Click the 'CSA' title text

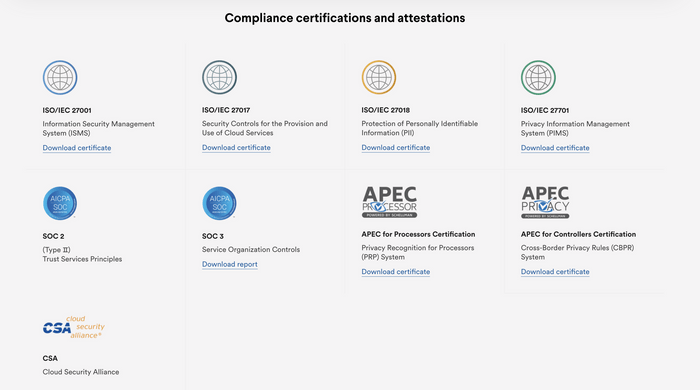(x=50, y=358)
